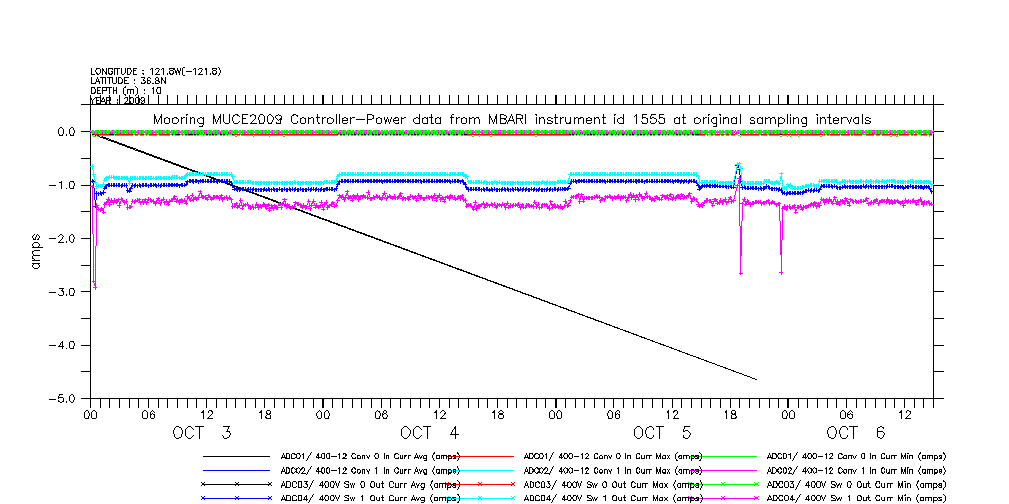This screenshot has height=504, width=1009.
Task: Click the ADC01 Conv 0 Curr Avg legend label
Action: point(370,456)
